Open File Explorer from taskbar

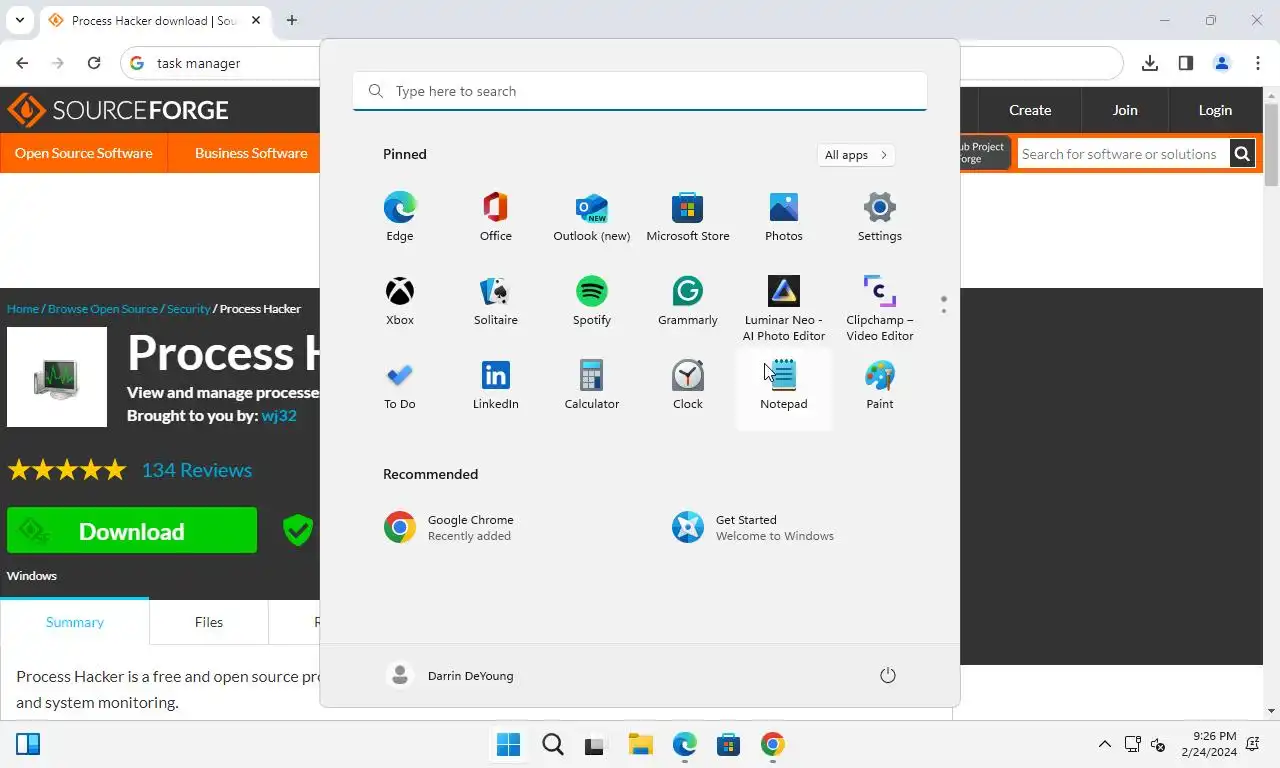(640, 744)
